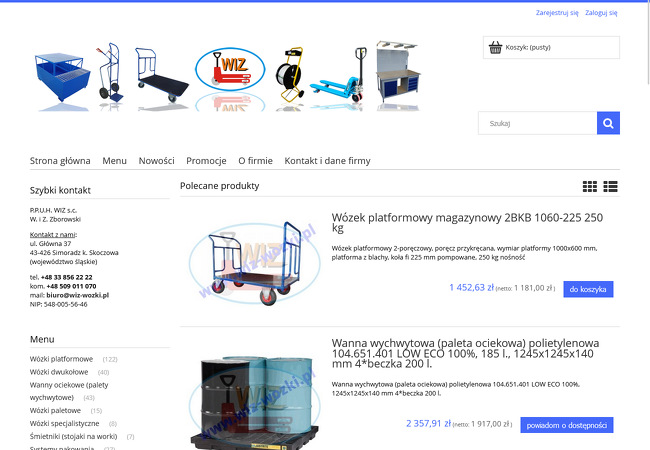Click the Polecane produkty heading

click(x=220, y=186)
